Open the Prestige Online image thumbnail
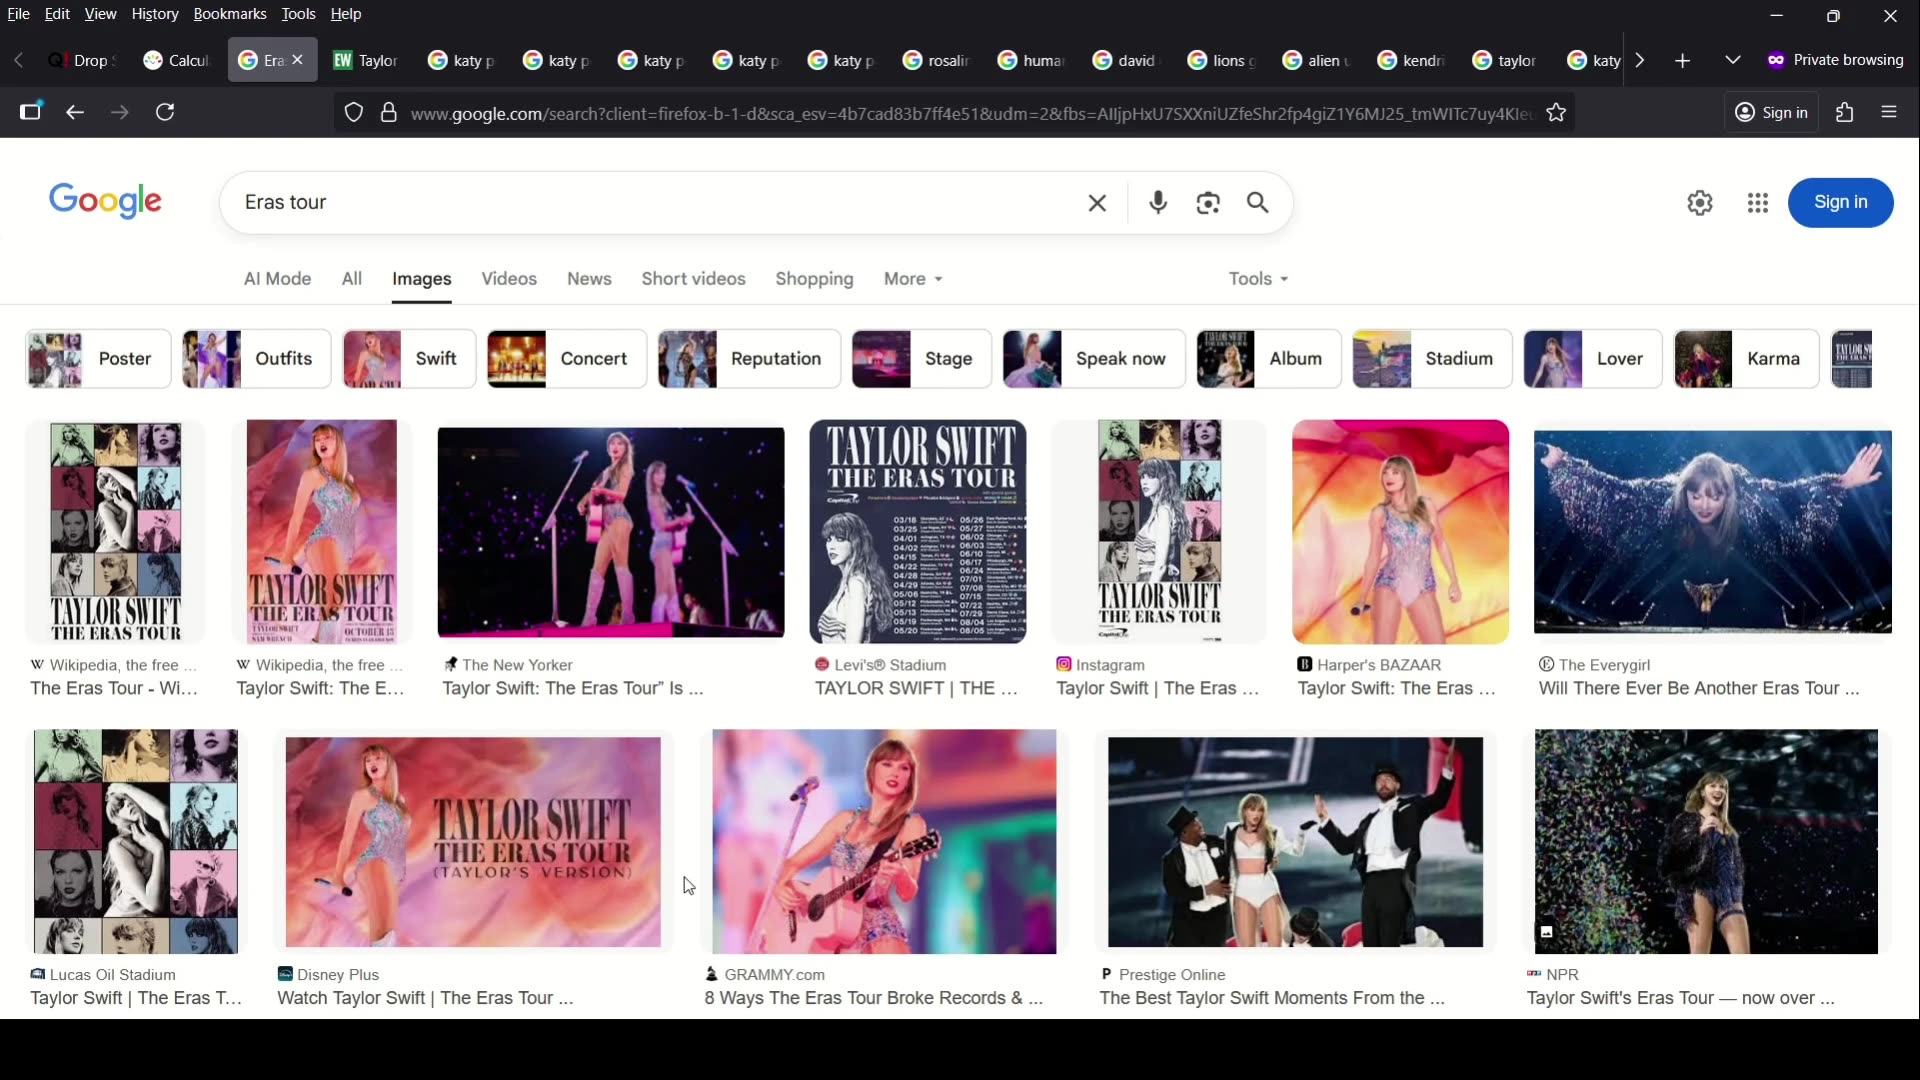The image size is (1920, 1080). [x=1295, y=842]
